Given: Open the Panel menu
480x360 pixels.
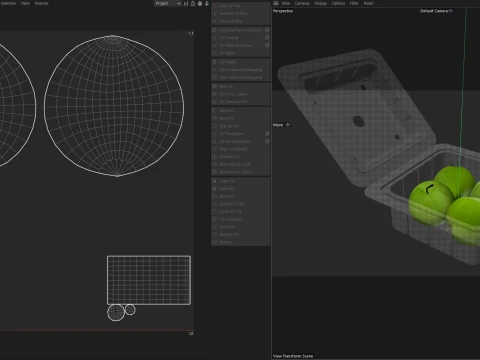Looking at the screenshot, I should (x=368, y=3).
